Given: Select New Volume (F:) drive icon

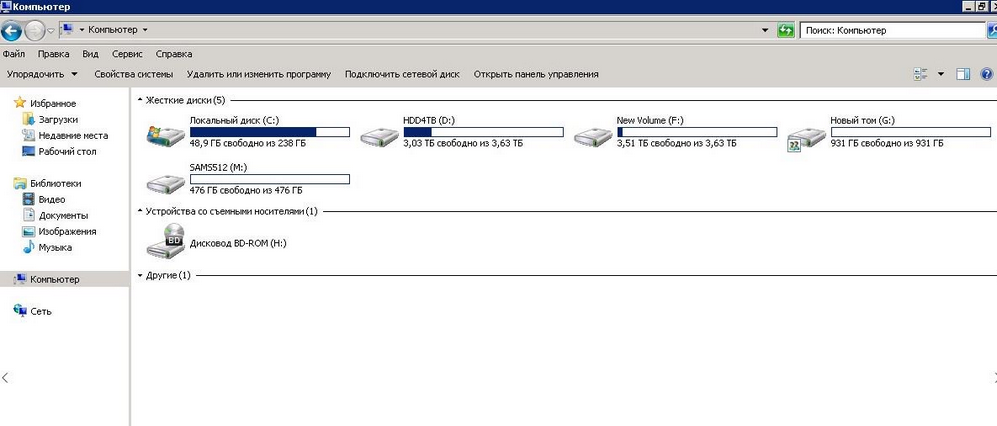Looking at the screenshot, I should (x=593, y=137).
